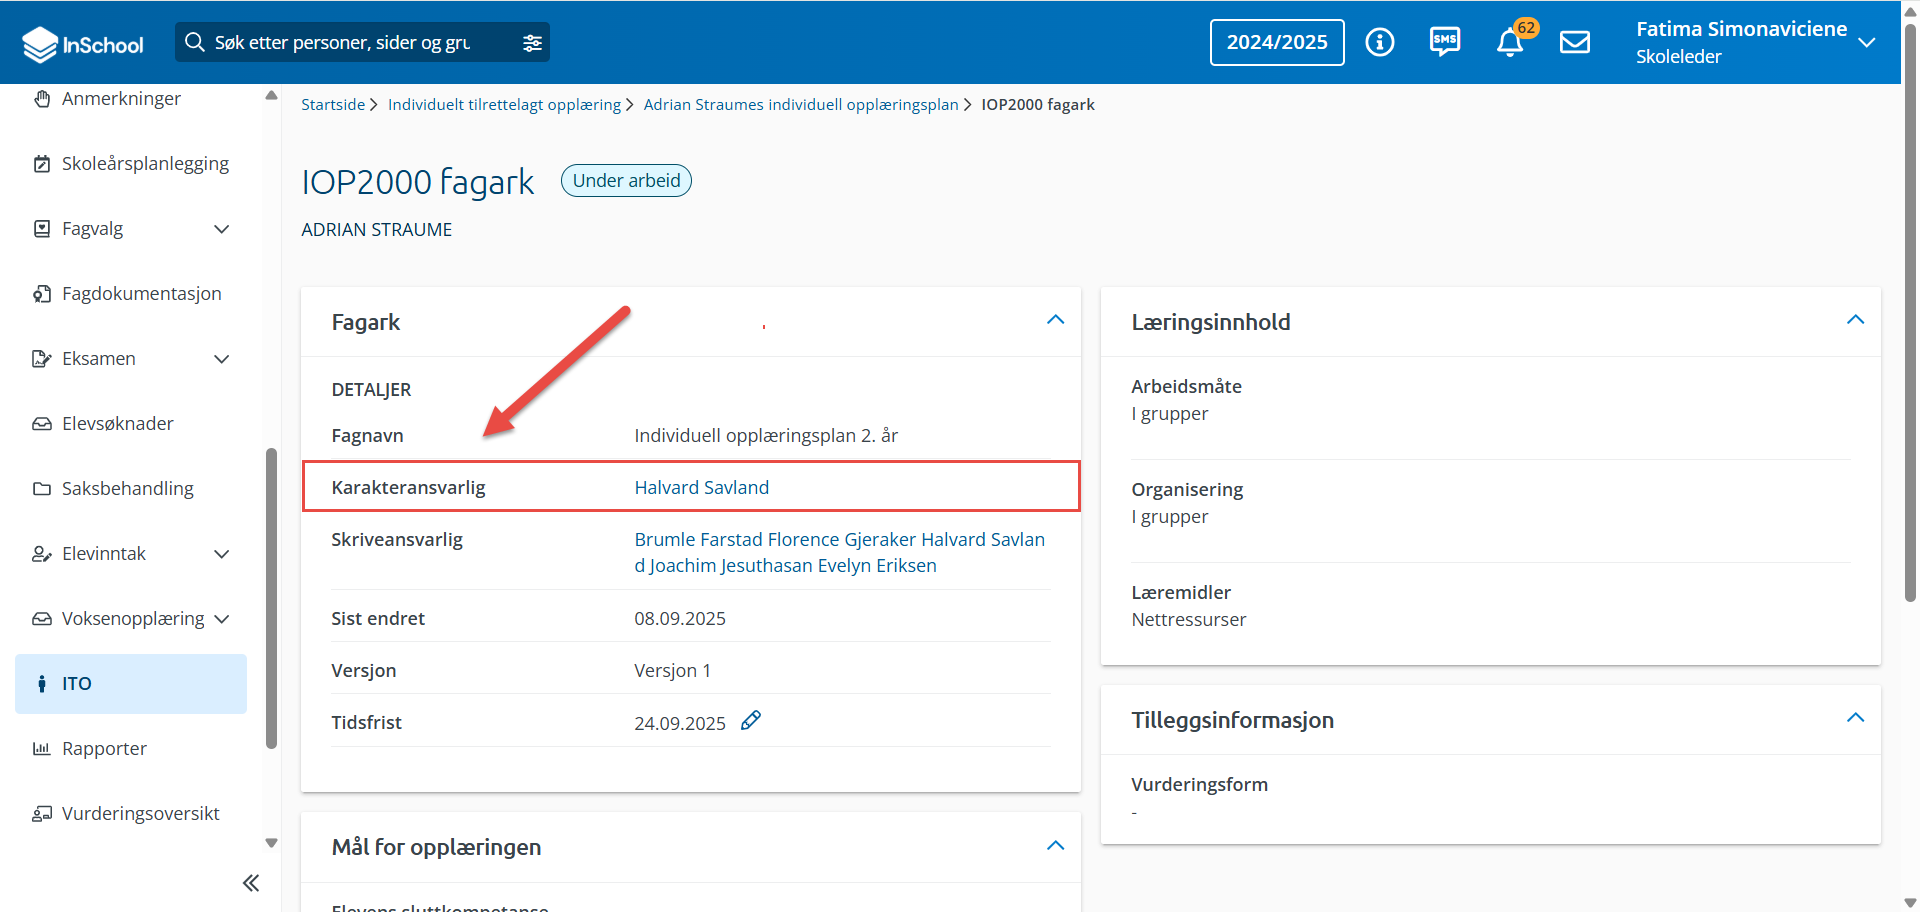Screen dimensions: 1920x912
Task: Collapse the Læringsinnhold panel
Action: 1855,320
